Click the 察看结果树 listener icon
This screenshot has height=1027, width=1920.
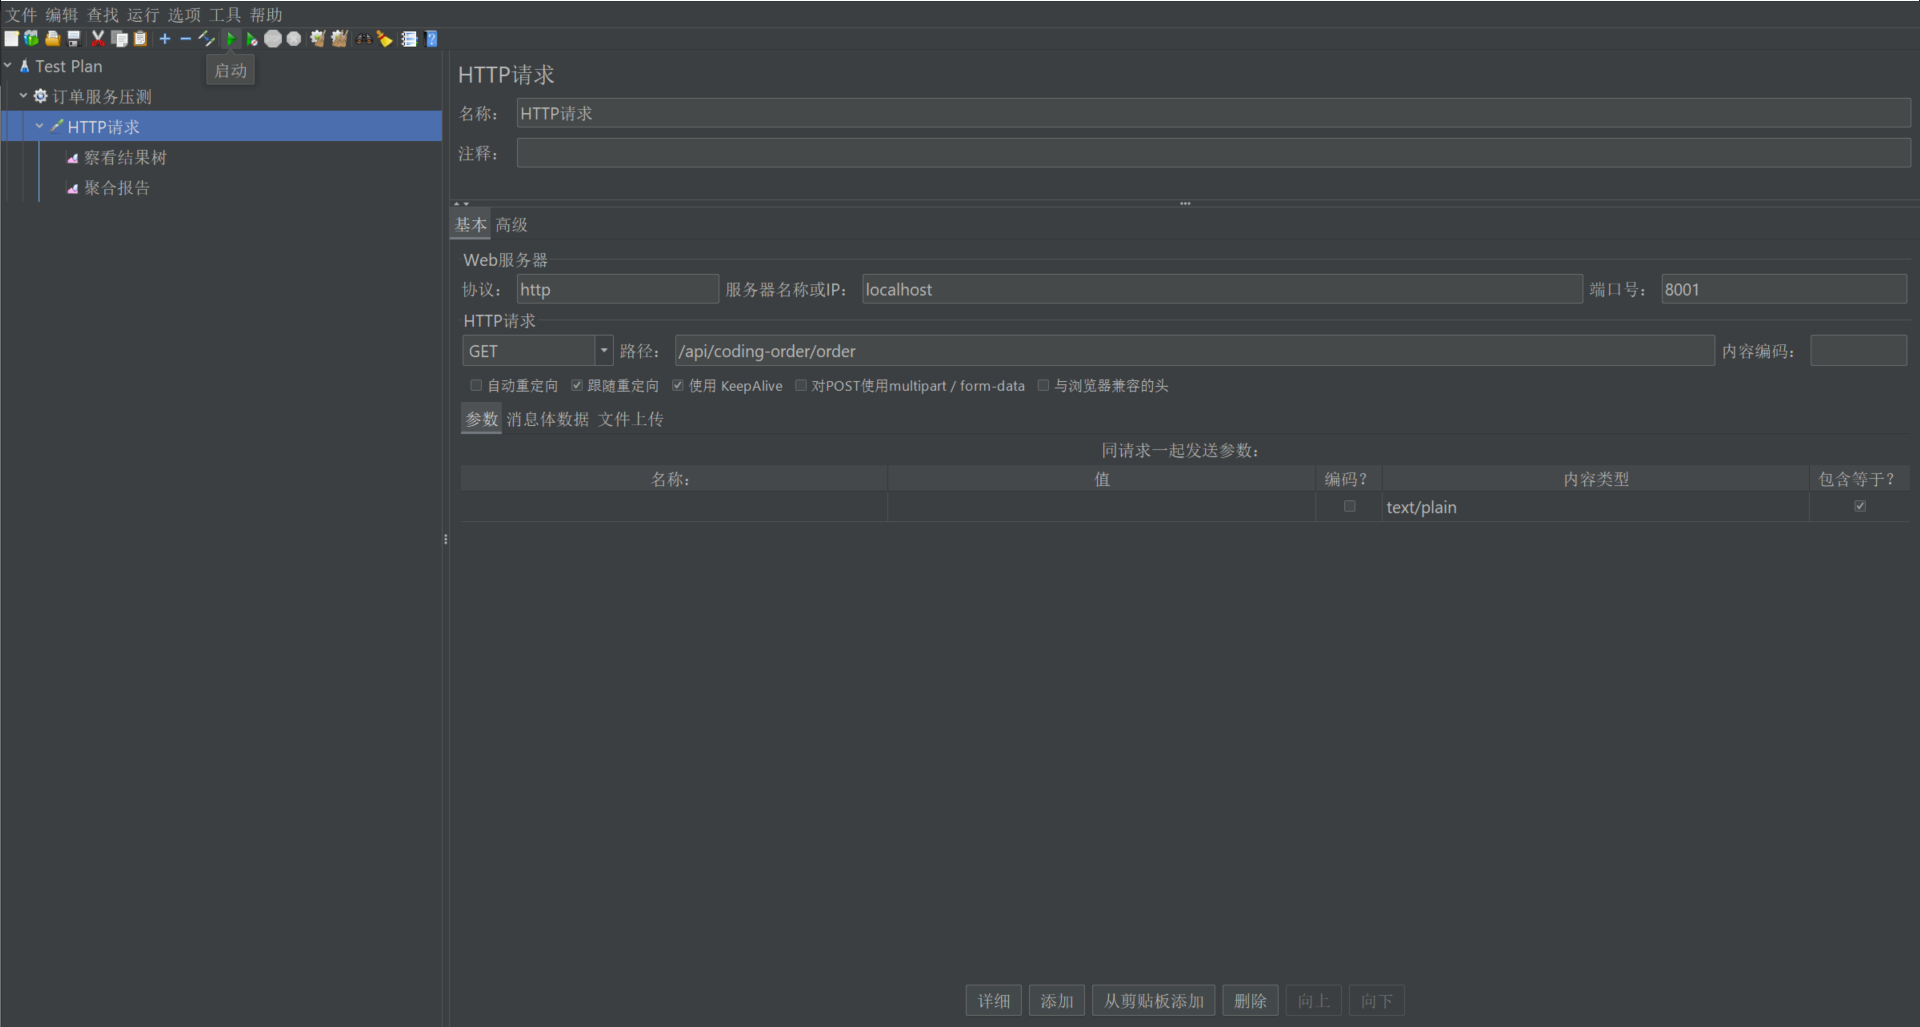72,158
